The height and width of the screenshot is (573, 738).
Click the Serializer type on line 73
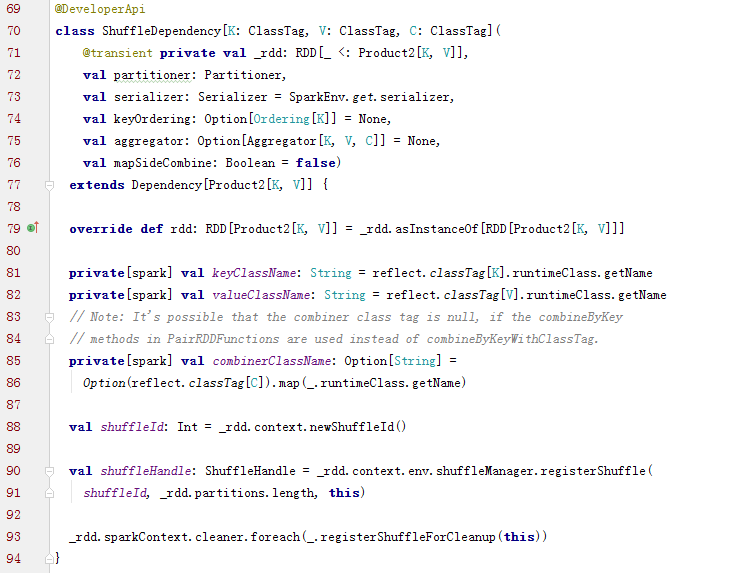[x=233, y=97]
